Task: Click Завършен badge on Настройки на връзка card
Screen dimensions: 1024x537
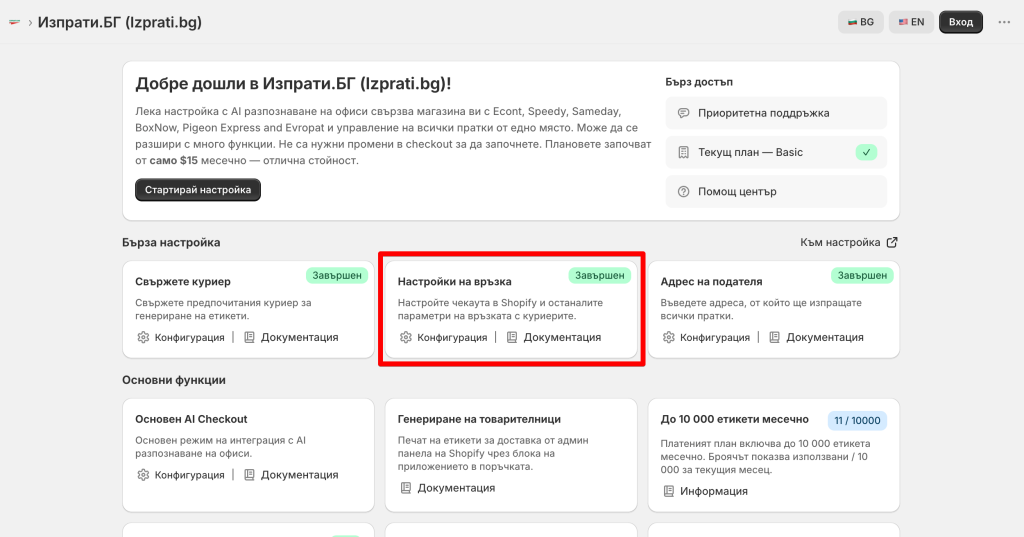Action: click(x=600, y=276)
